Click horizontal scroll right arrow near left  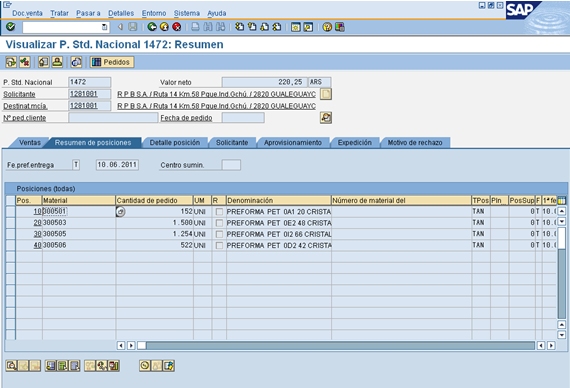click(131, 345)
